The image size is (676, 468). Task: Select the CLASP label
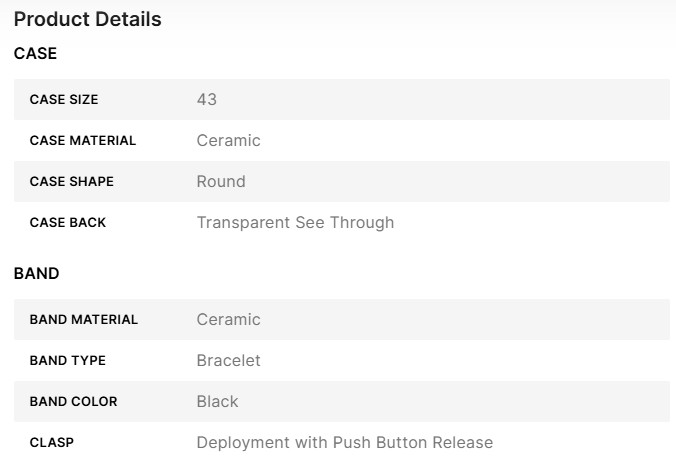point(52,443)
